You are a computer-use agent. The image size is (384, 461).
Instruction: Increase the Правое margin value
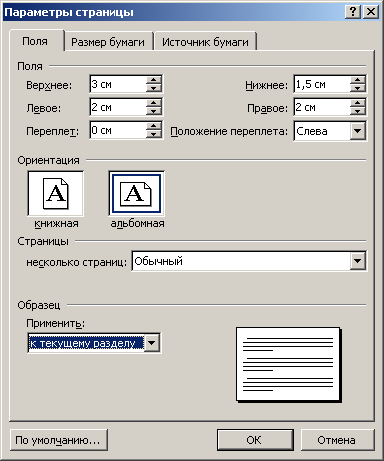358,103
